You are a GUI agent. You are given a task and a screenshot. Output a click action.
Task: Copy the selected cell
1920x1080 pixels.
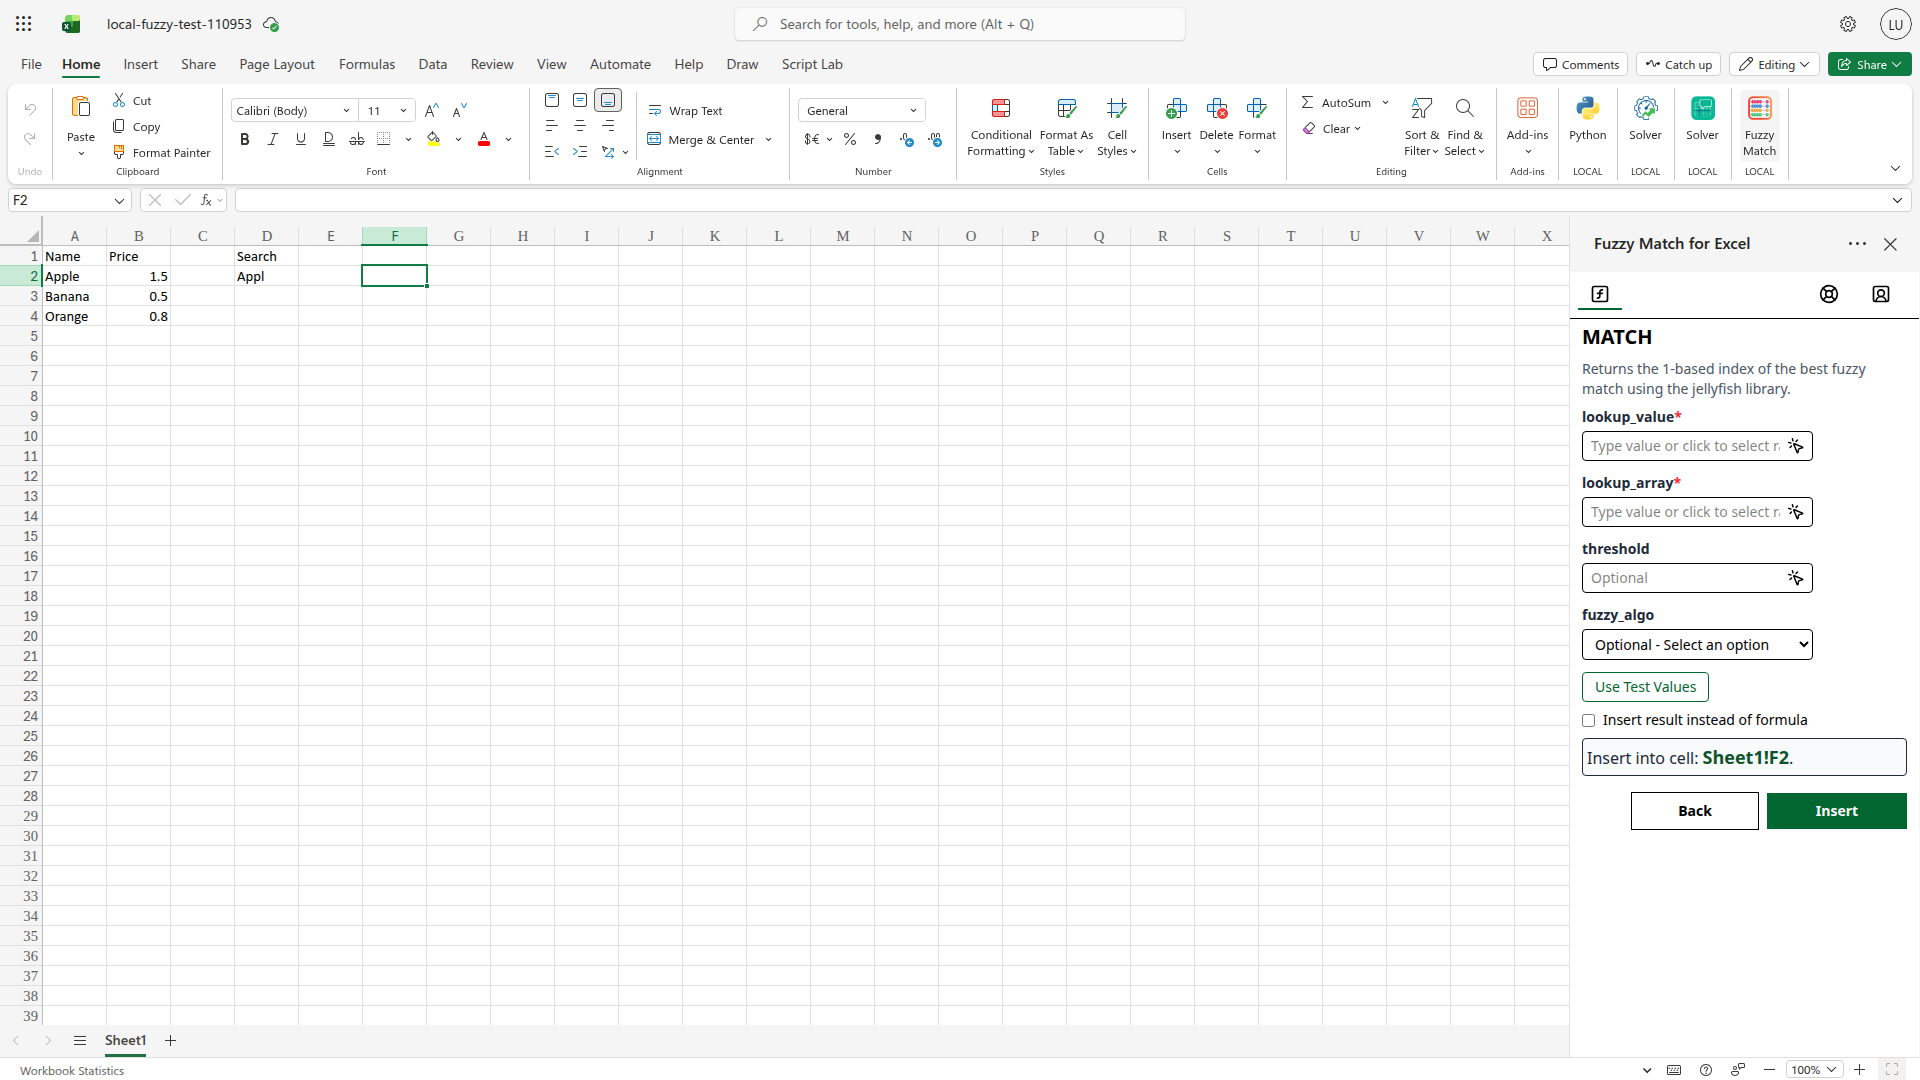tap(136, 126)
